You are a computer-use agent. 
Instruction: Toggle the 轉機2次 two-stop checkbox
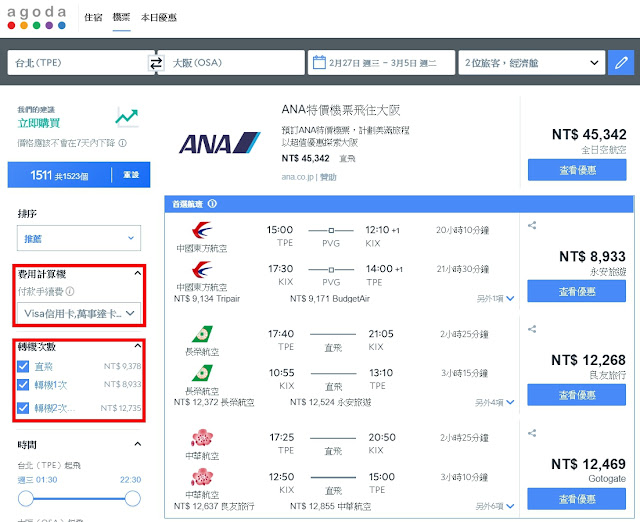pyautogui.click(x=23, y=408)
